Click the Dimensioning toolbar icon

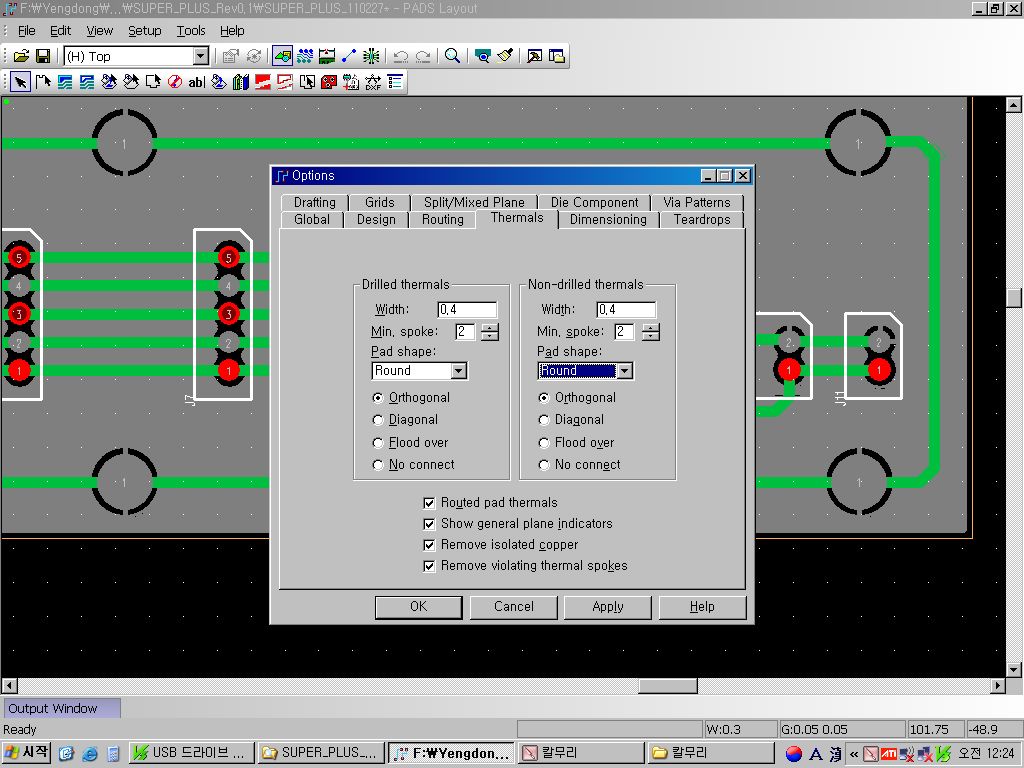click(x=327, y=56)
